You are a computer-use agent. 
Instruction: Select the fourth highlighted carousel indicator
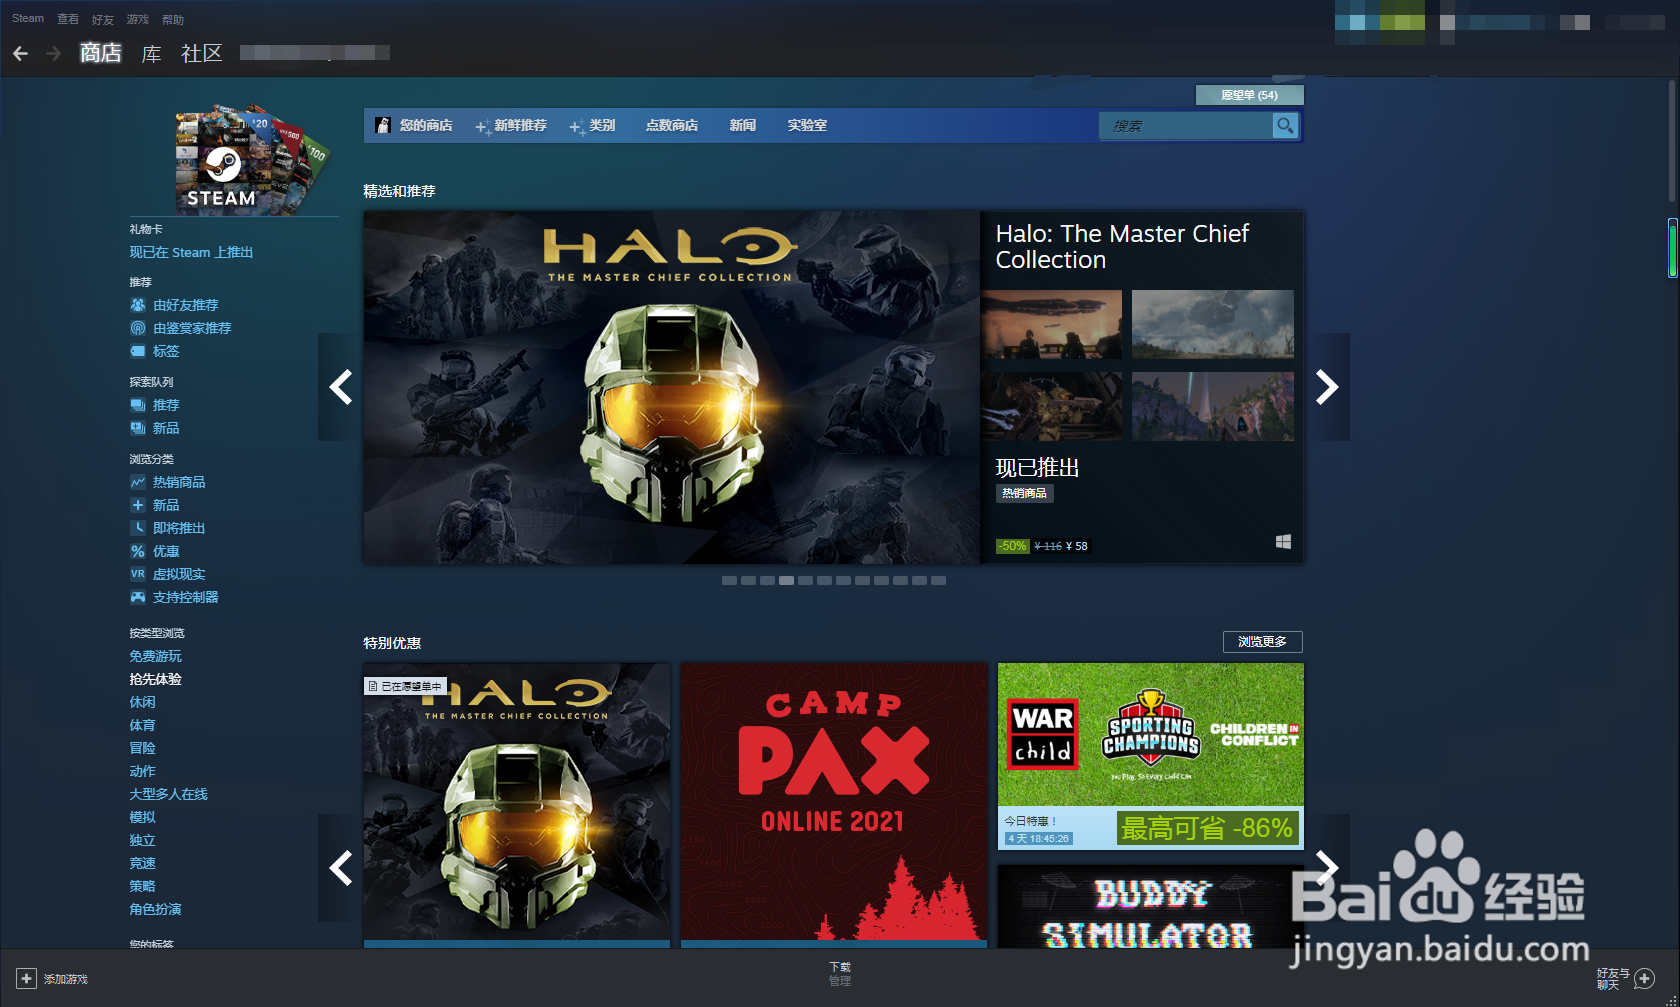tap(786, 580)
